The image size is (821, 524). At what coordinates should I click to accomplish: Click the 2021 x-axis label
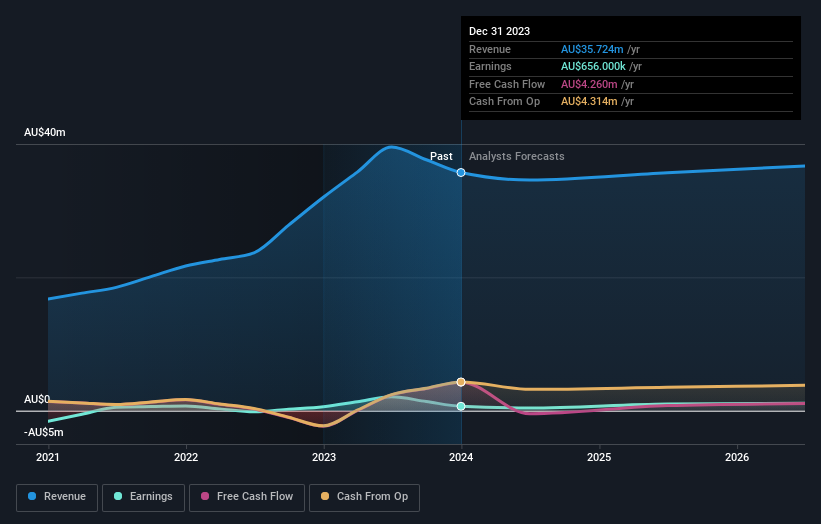48,457
